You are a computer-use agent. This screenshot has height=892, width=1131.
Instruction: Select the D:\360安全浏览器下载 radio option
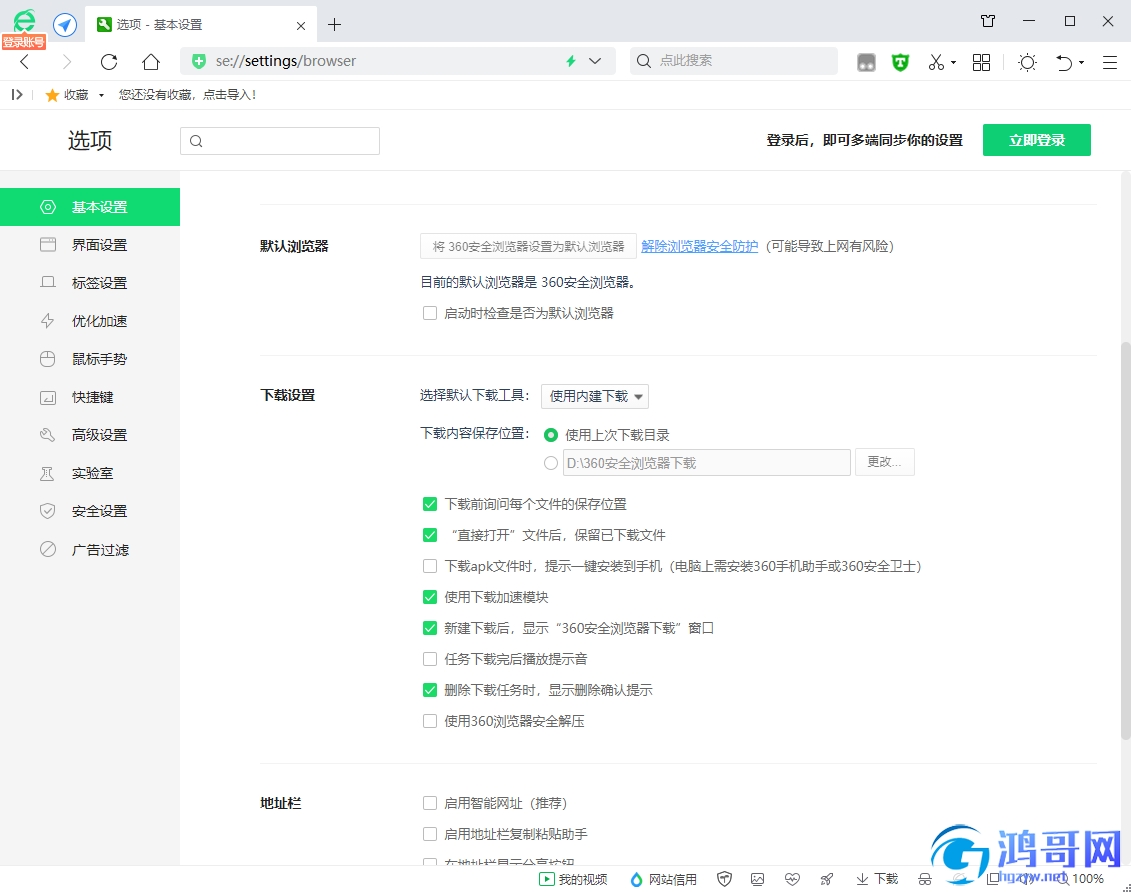click(551, 463)
